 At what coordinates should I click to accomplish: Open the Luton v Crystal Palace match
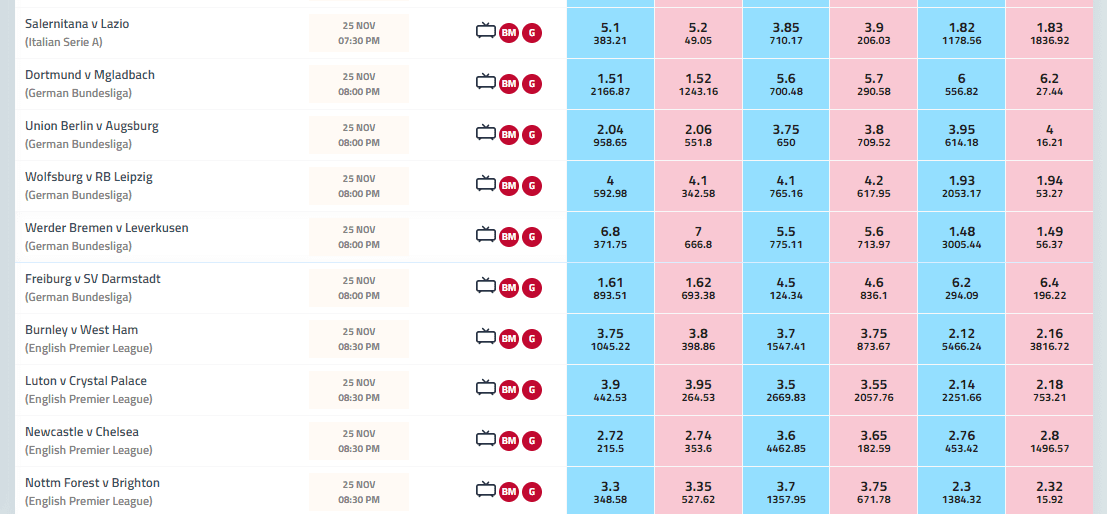[x=86, y=381]
